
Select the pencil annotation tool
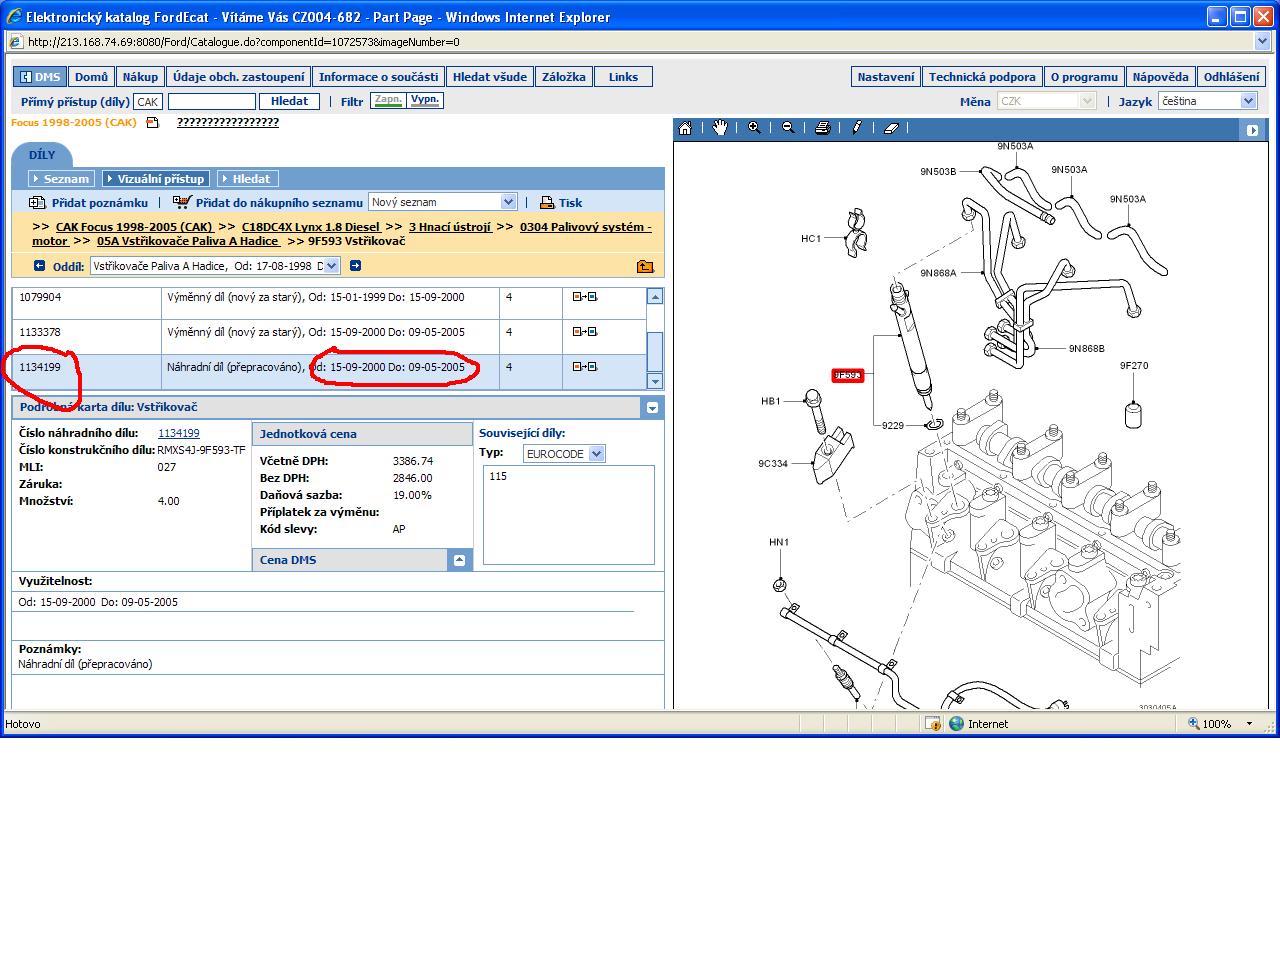(x=857, y=128)
